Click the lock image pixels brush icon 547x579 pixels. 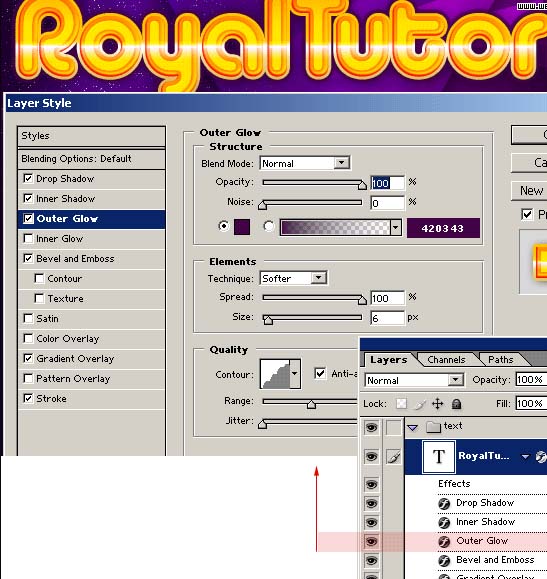(x=420, y=404)
